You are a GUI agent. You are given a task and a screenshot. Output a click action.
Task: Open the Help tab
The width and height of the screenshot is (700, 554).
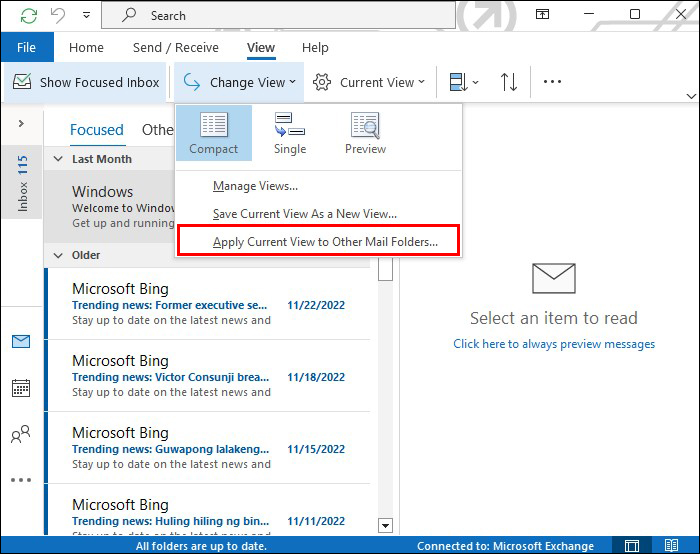click(x=315, y=47)
